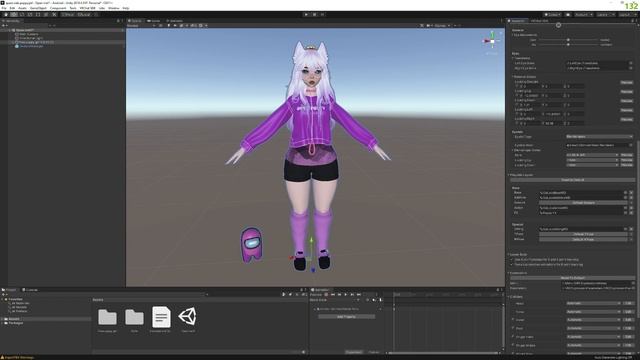Viewport: 640px width, 360px height.
Task: Open the Gizmos dropdown
Action: point(442,25)
